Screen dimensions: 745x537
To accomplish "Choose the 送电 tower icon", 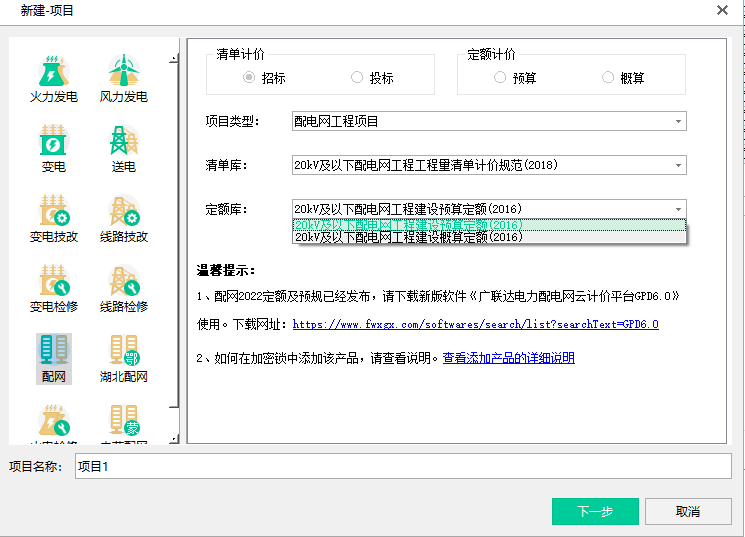I will [124, 149].
